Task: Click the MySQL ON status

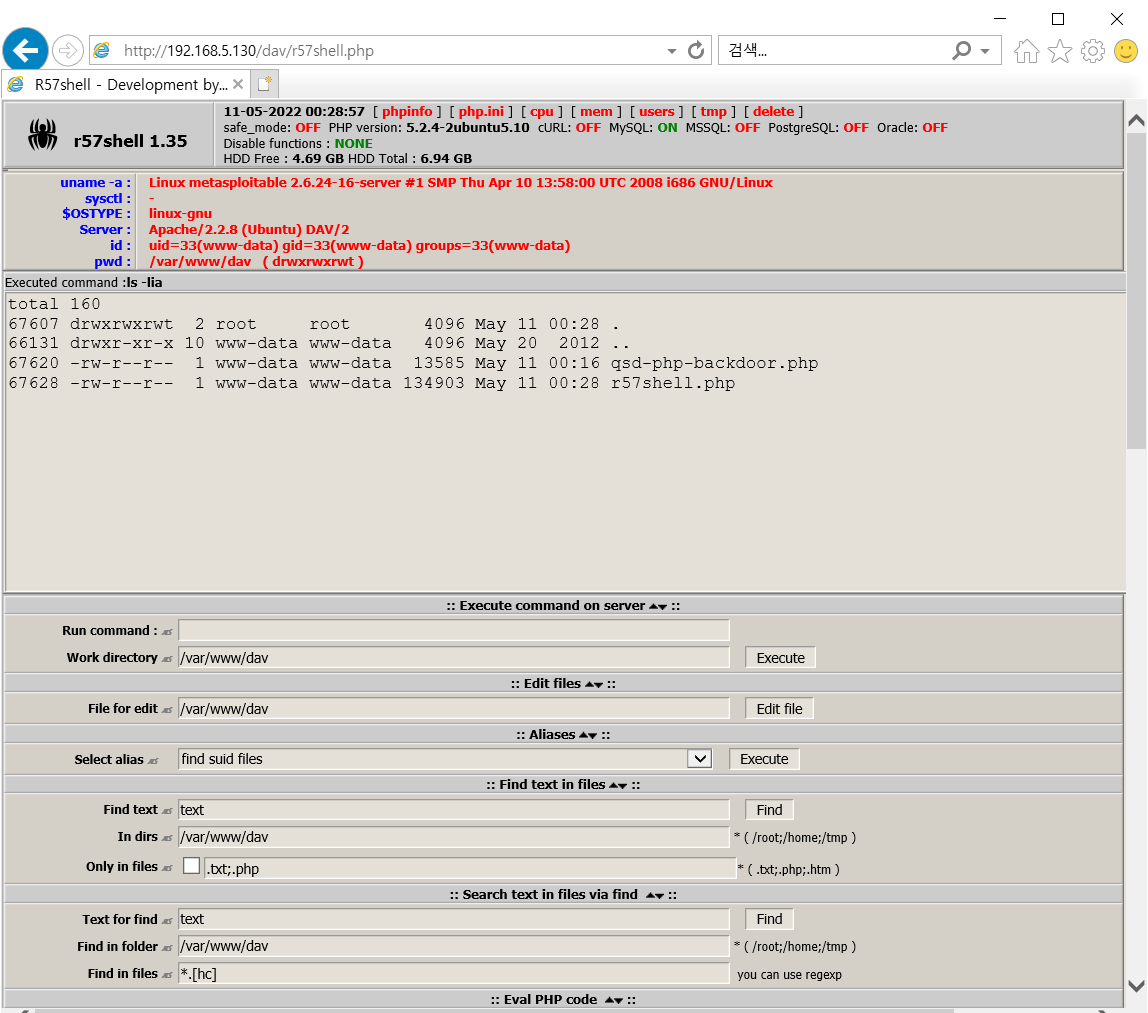Action: point(667,127)
